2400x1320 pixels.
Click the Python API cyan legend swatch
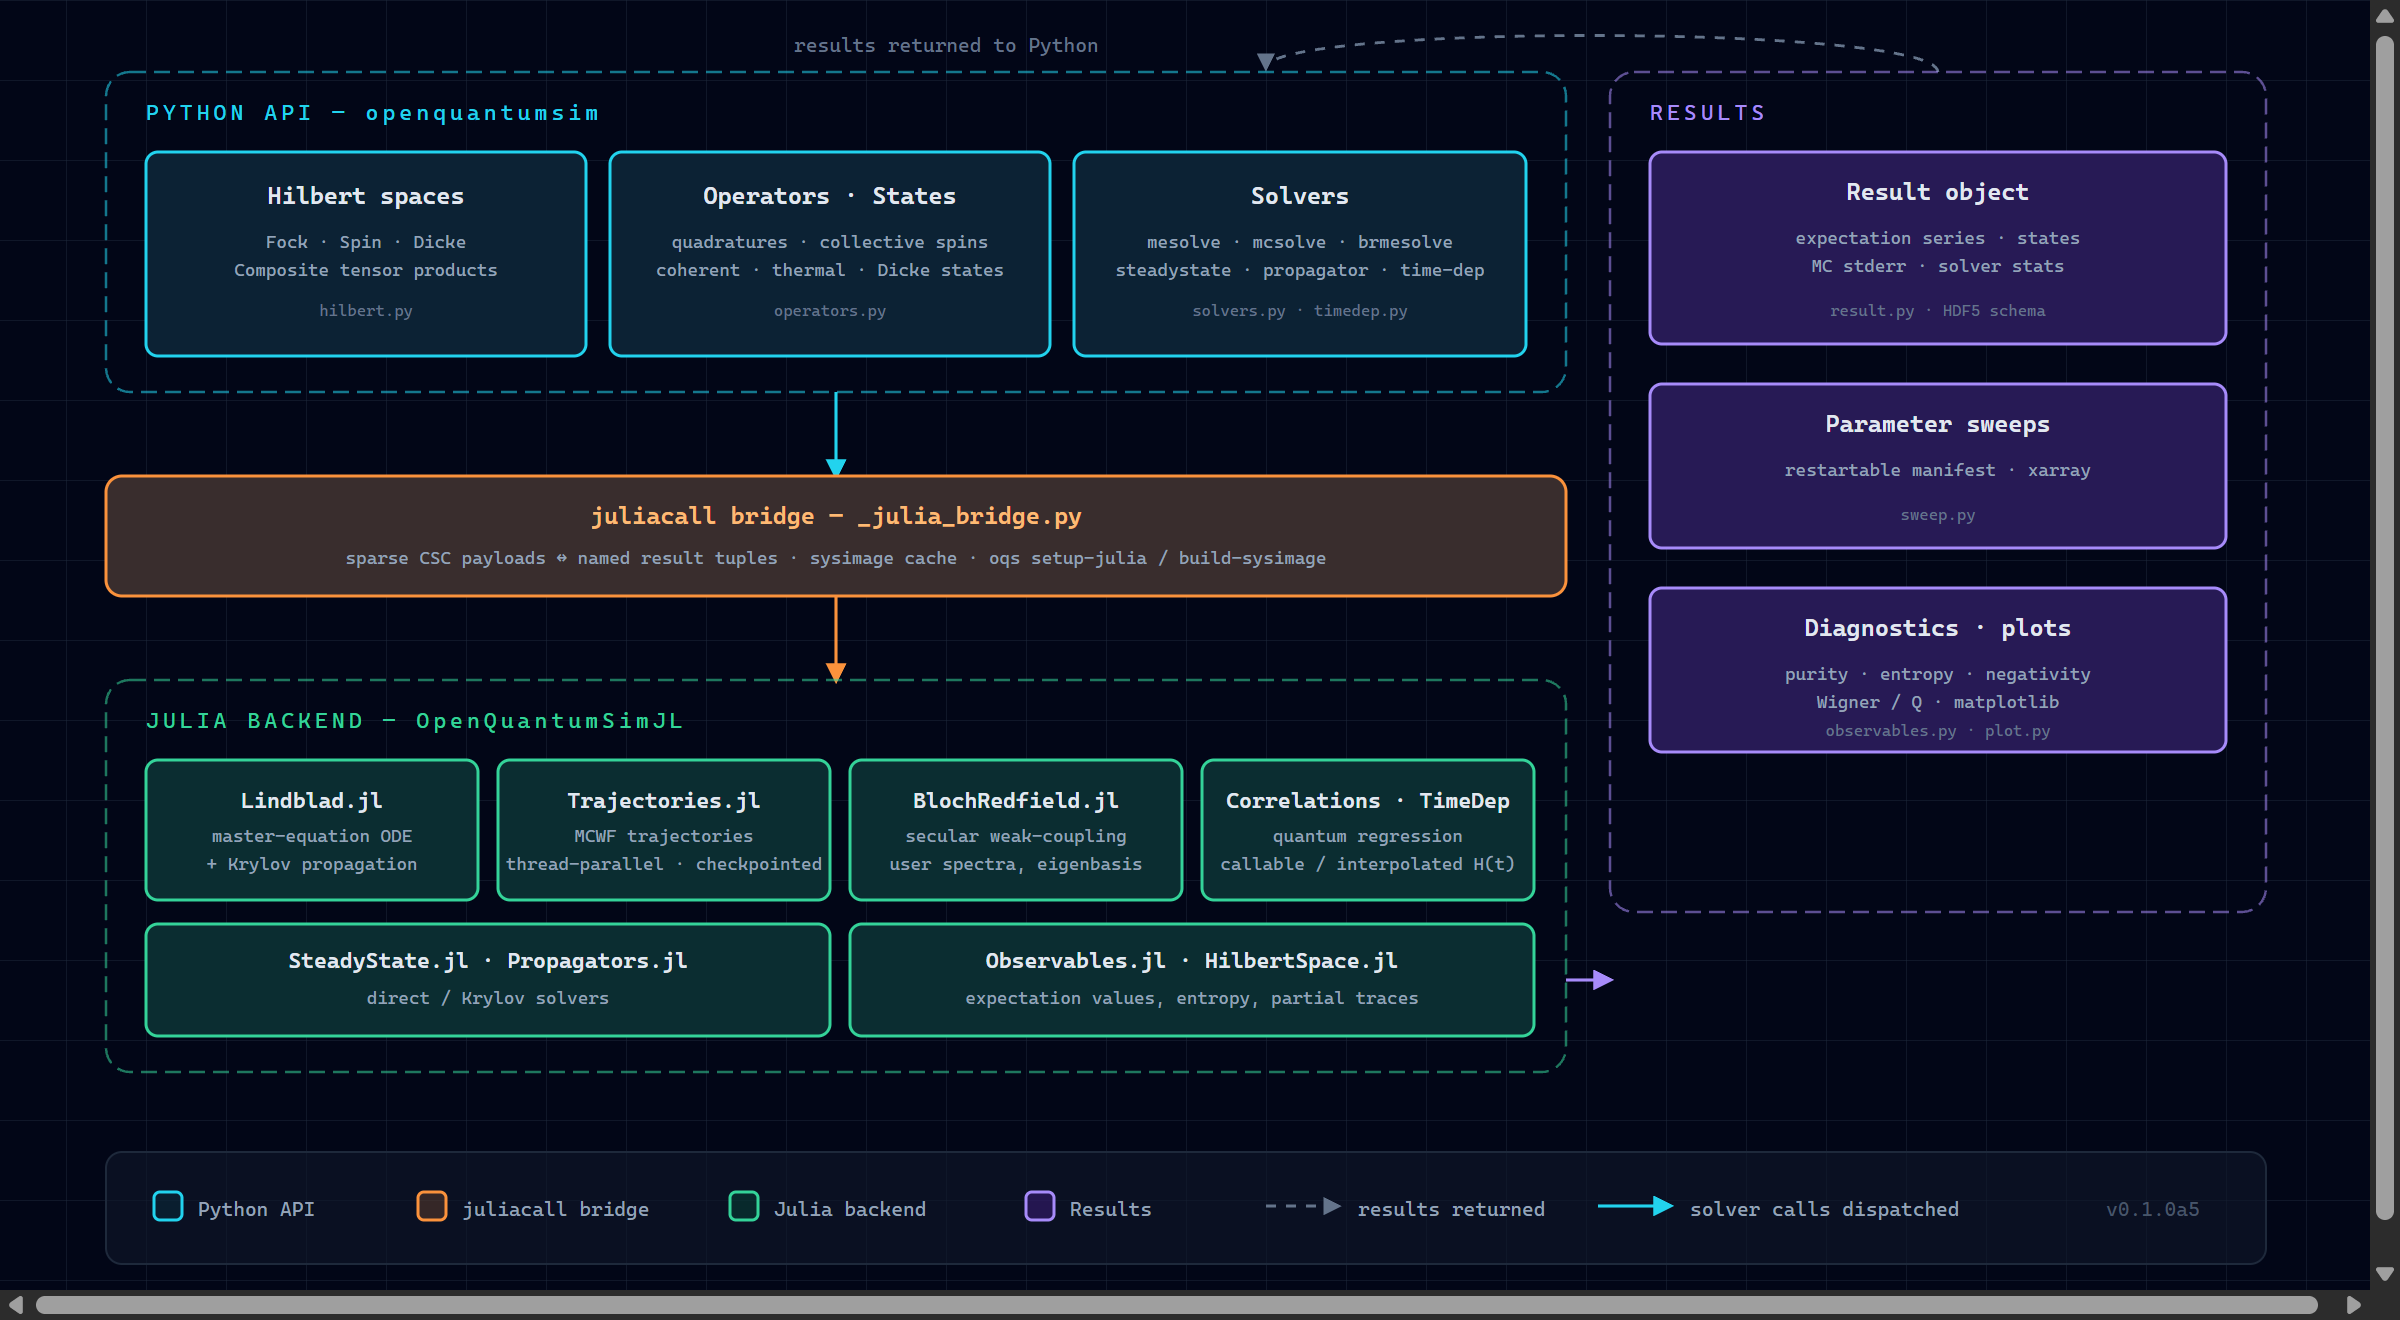168,1206
